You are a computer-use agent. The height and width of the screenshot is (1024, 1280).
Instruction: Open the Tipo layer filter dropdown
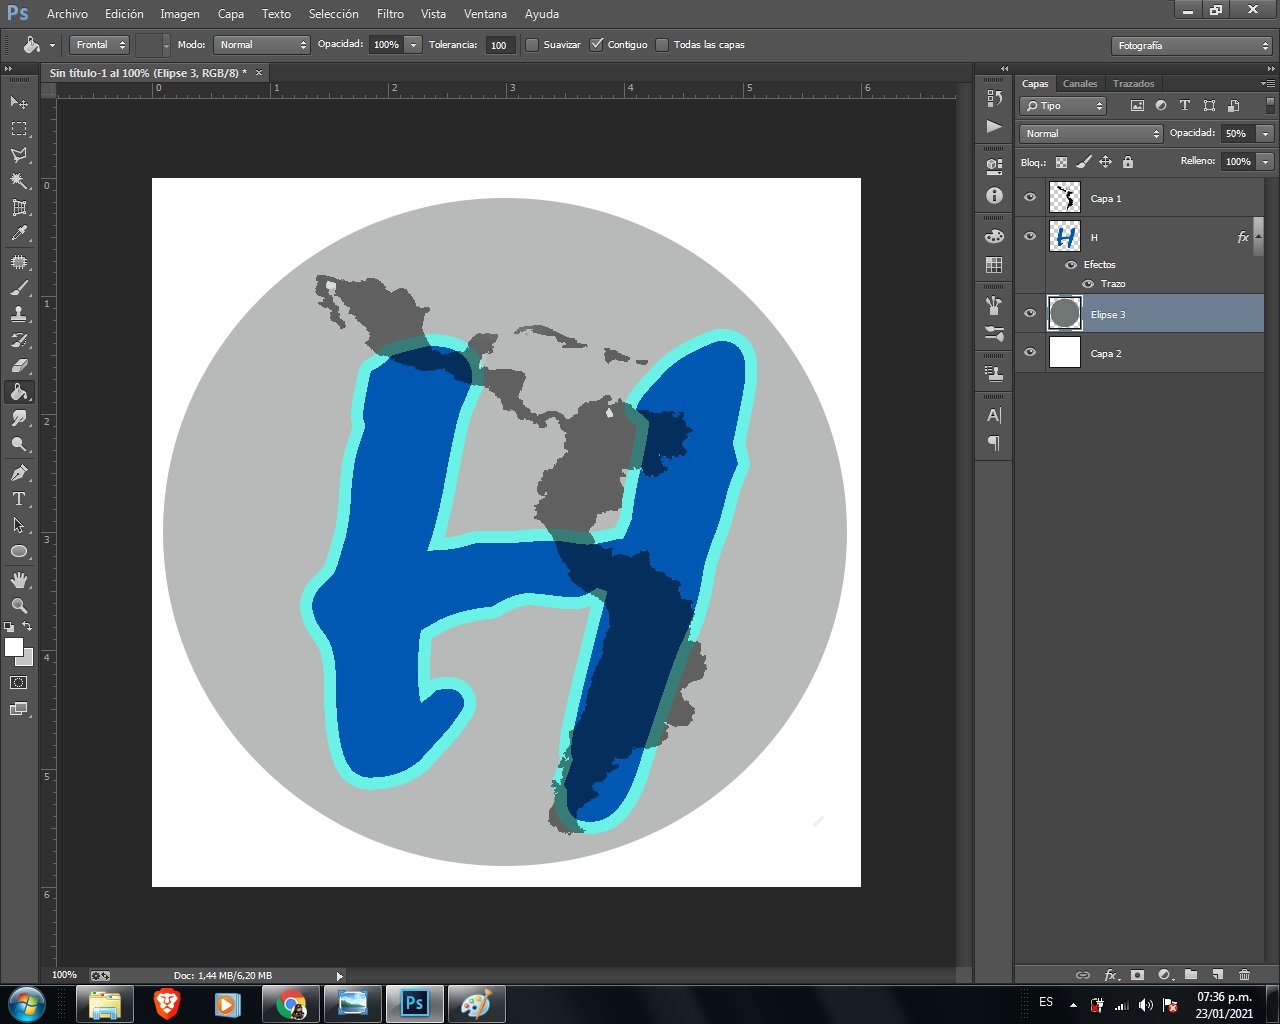(1063, 106)
